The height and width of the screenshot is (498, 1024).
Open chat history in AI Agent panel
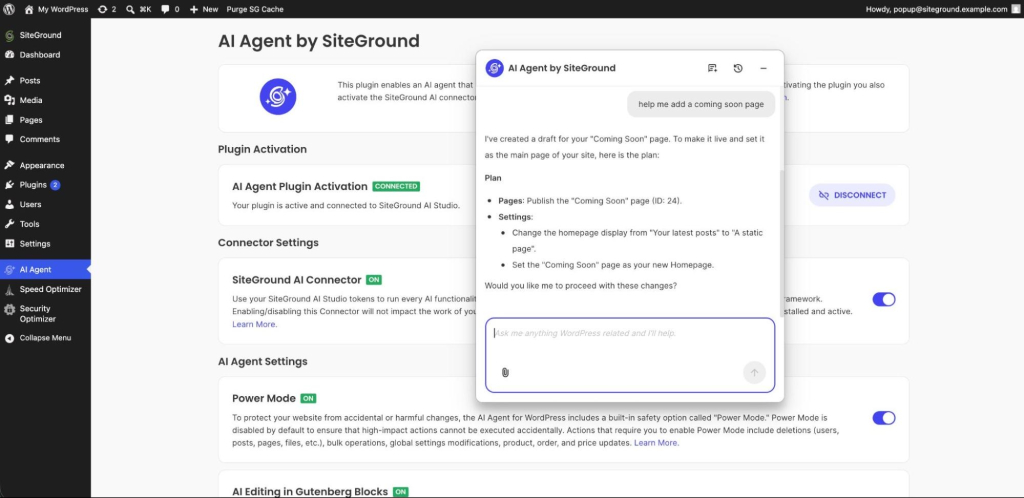pyautogui.click(x=738, y=68)
